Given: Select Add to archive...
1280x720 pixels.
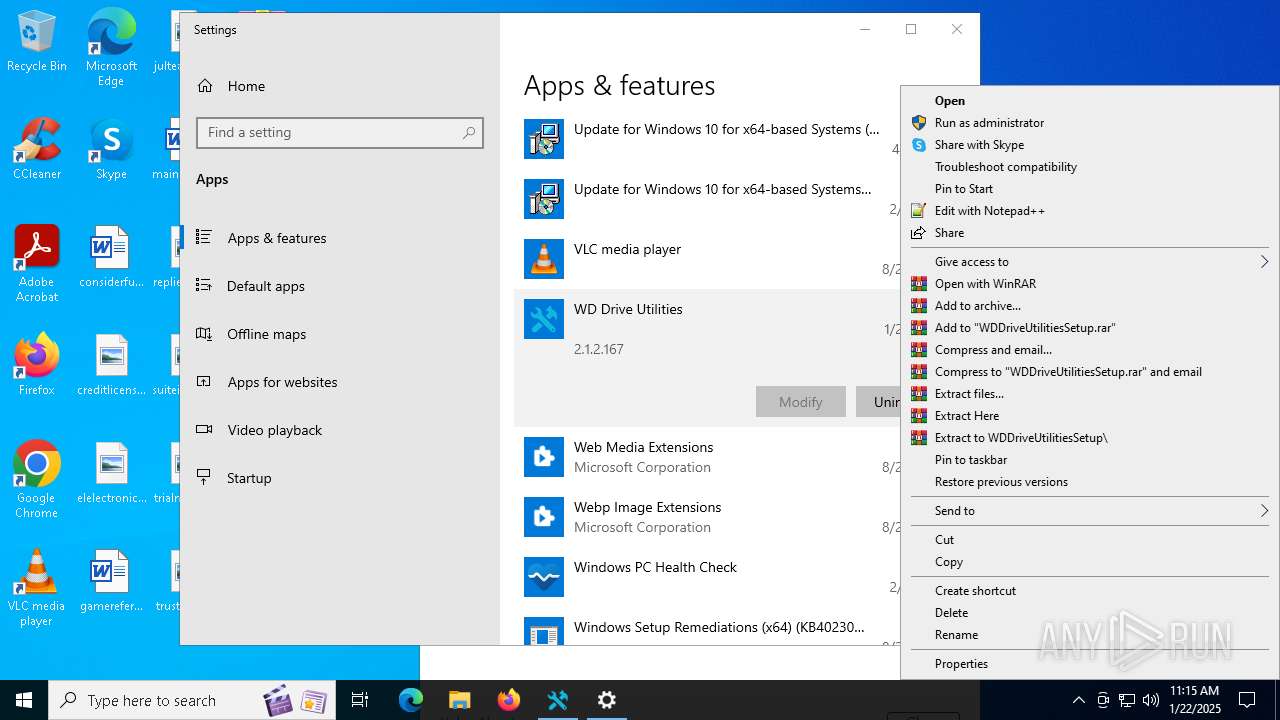Looking at the screenshot, I should pos(1090,306).
